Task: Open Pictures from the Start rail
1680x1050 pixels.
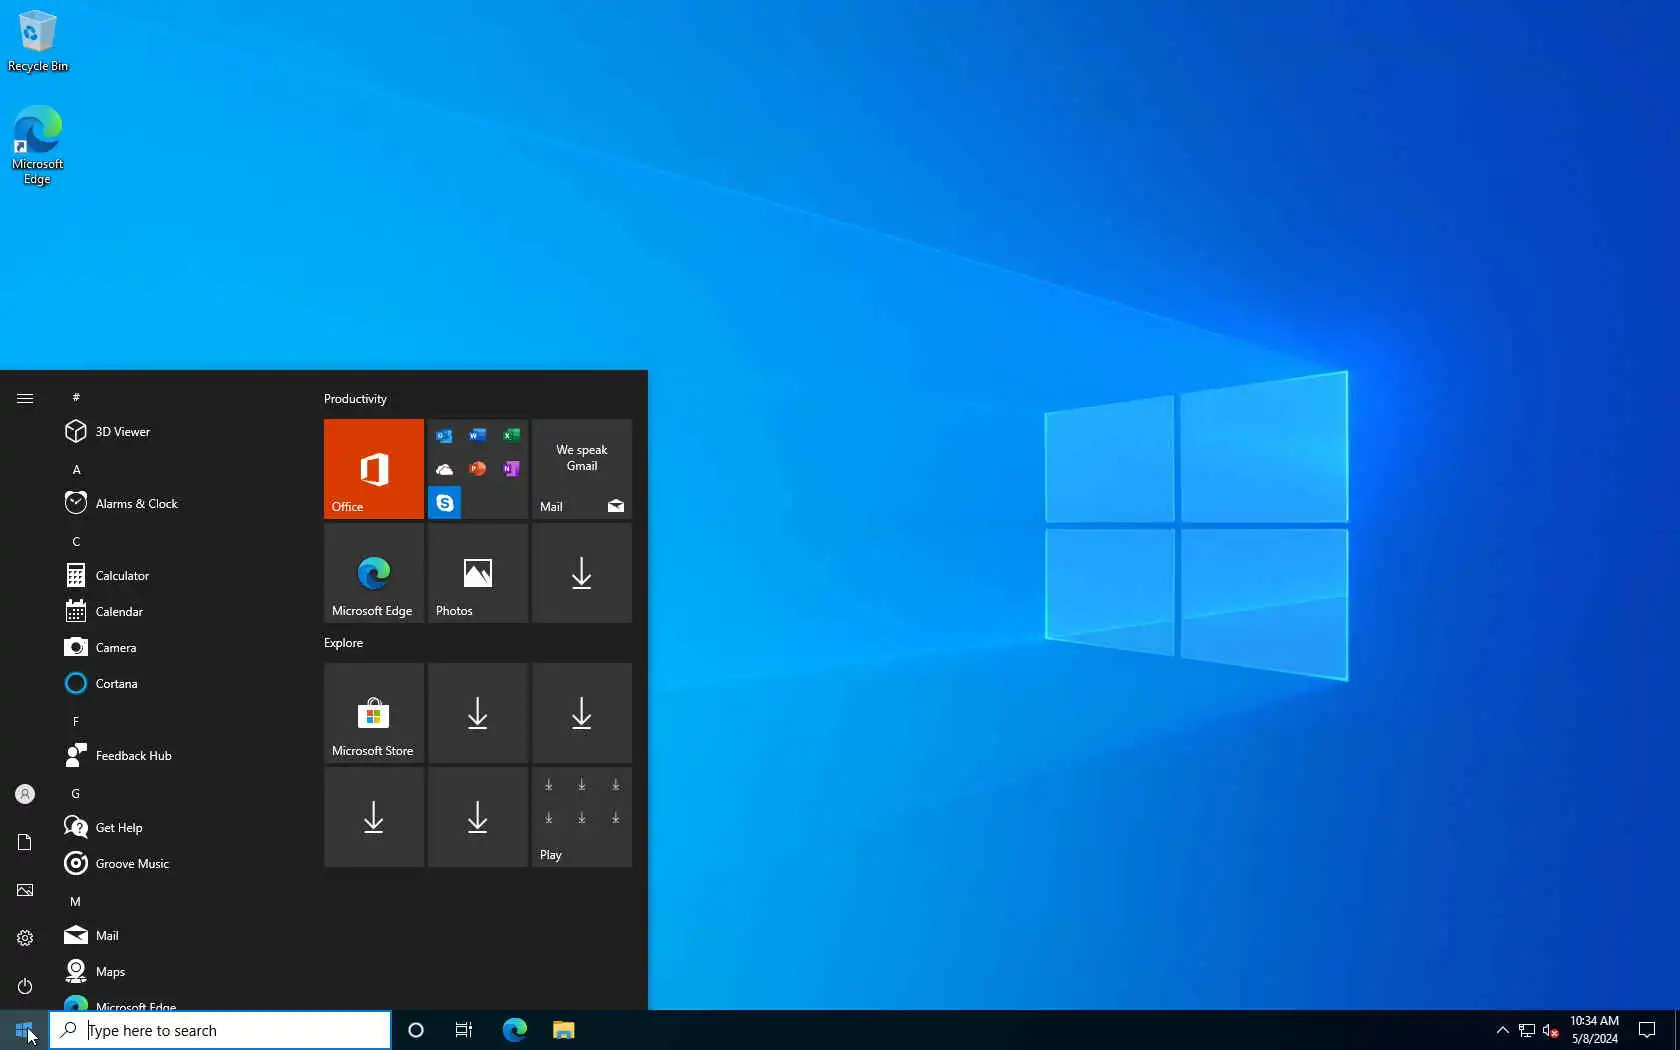Action: point(25,890)
